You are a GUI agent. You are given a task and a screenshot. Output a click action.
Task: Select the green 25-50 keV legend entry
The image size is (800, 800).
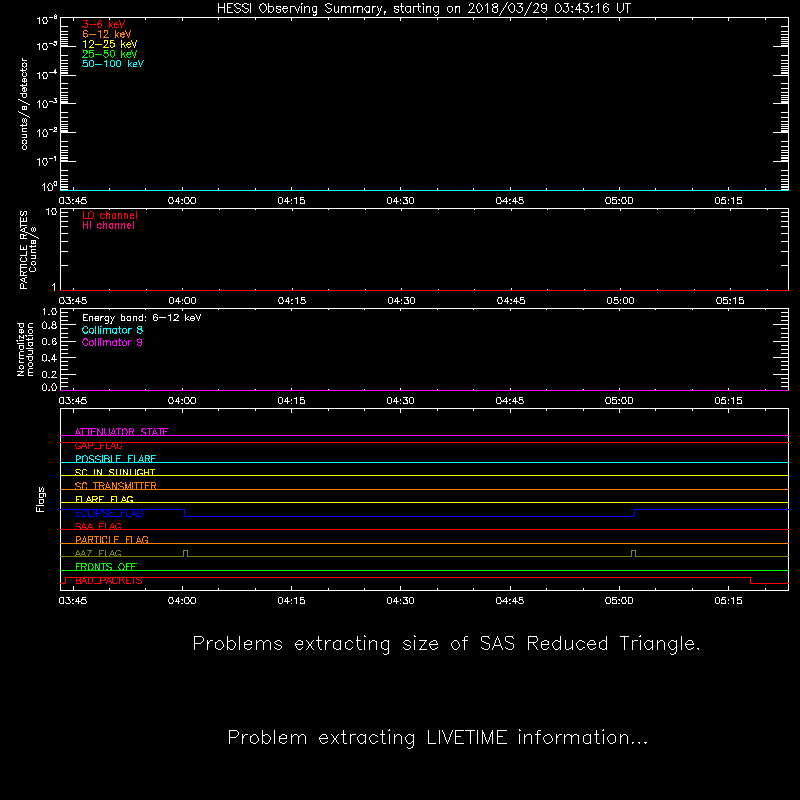[x=110, y=54]
